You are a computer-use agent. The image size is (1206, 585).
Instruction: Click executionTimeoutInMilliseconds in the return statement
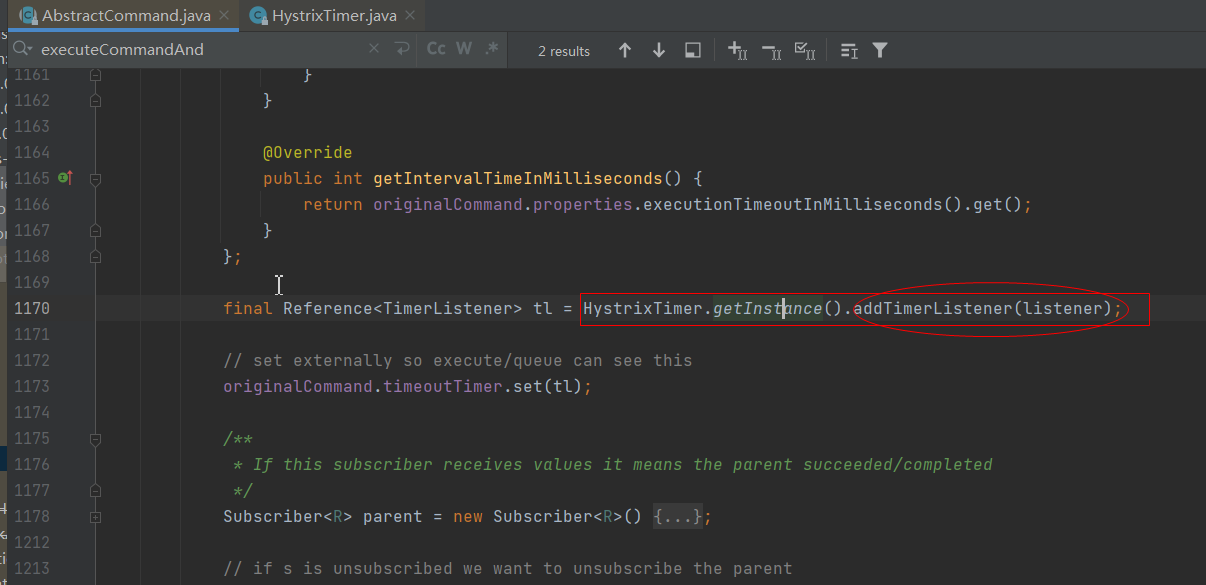792,204
